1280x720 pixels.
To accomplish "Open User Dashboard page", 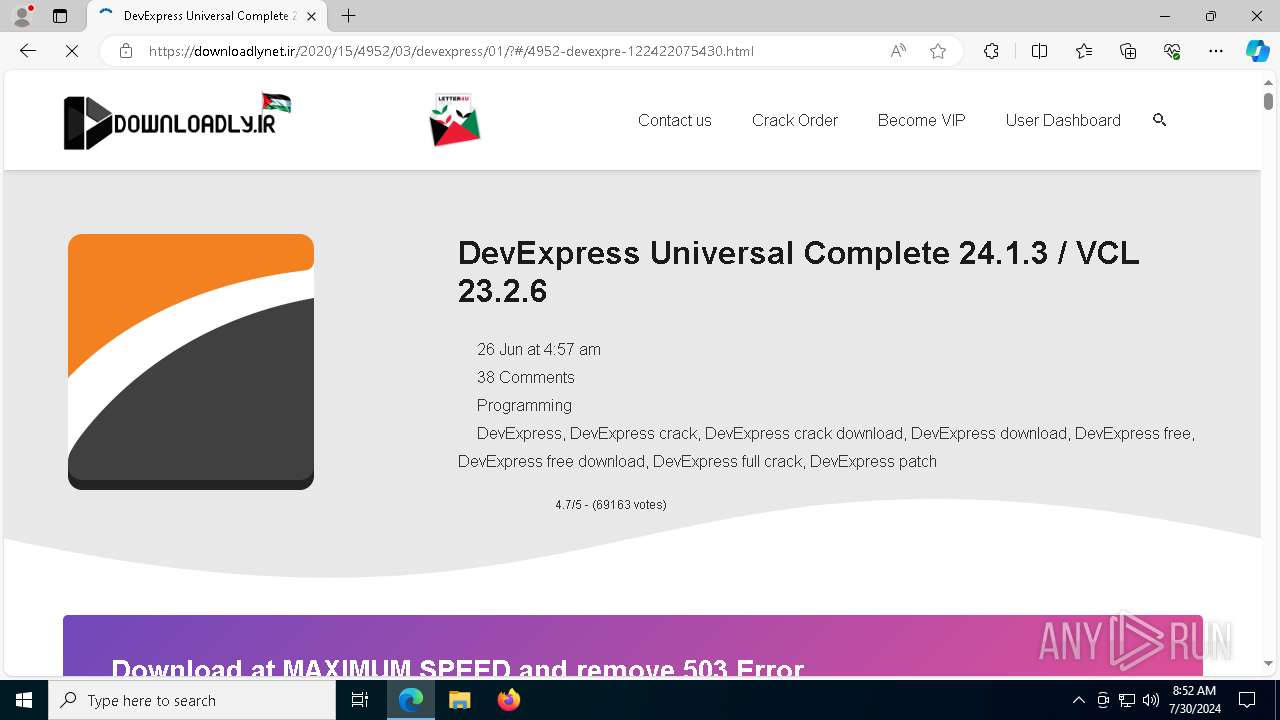I will point(1063,120).
